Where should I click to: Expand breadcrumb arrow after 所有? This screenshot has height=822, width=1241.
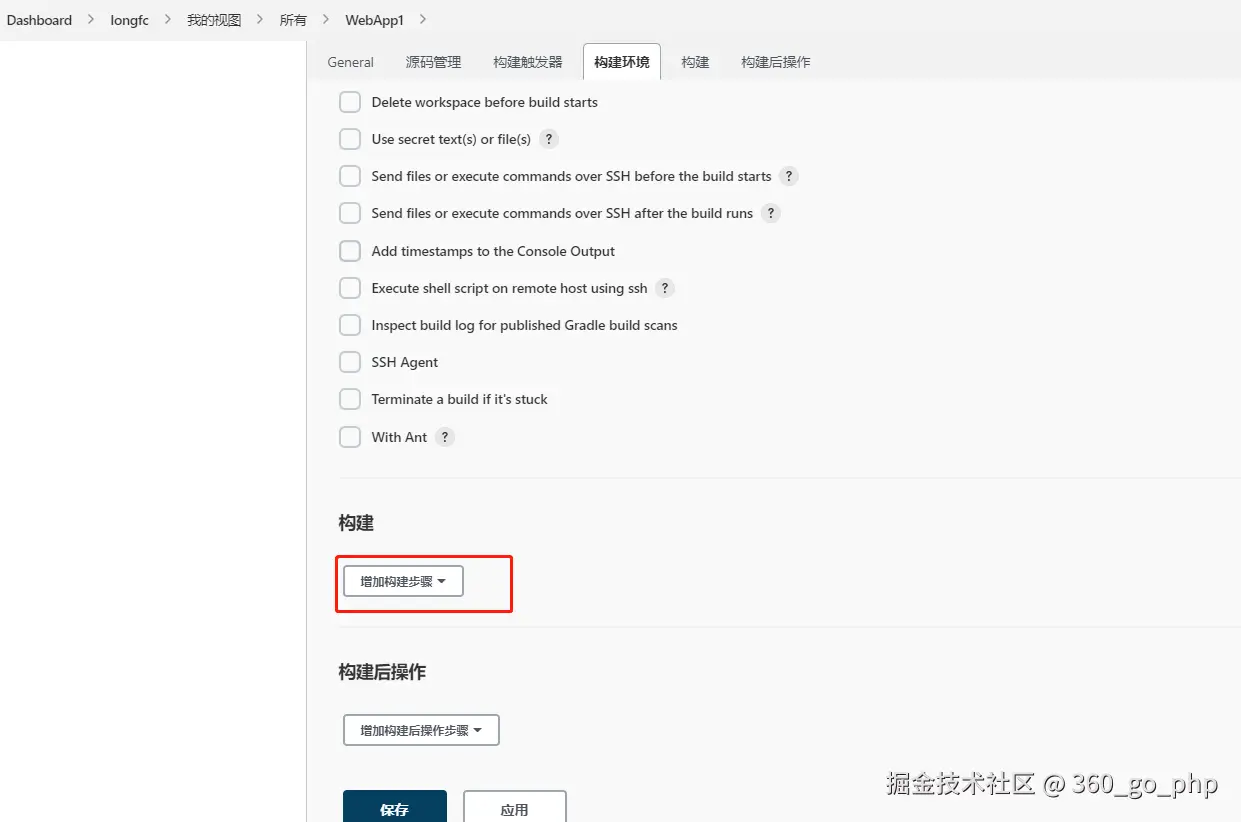(326, 20)
